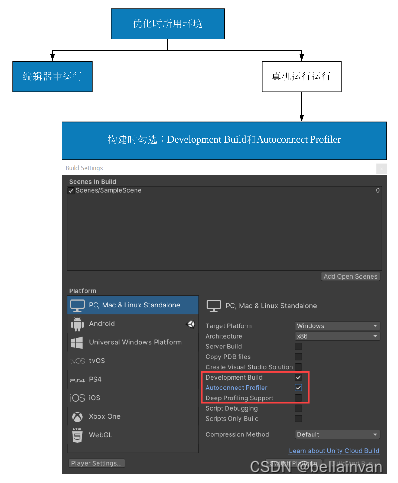The height and width of the screenshot is (483, 398).
Task: Click the Platform section heading
Action: pos(83,291)
